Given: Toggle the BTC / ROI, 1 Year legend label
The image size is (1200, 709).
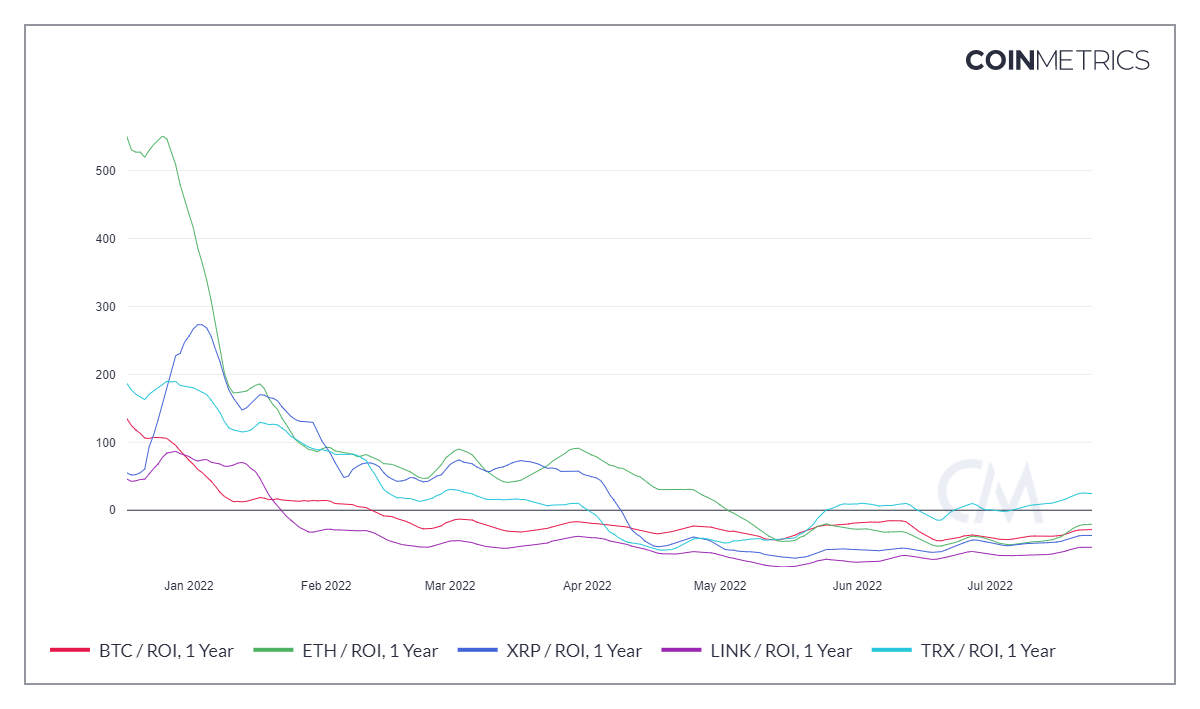Looking at the screenshot, I should 166,651.
